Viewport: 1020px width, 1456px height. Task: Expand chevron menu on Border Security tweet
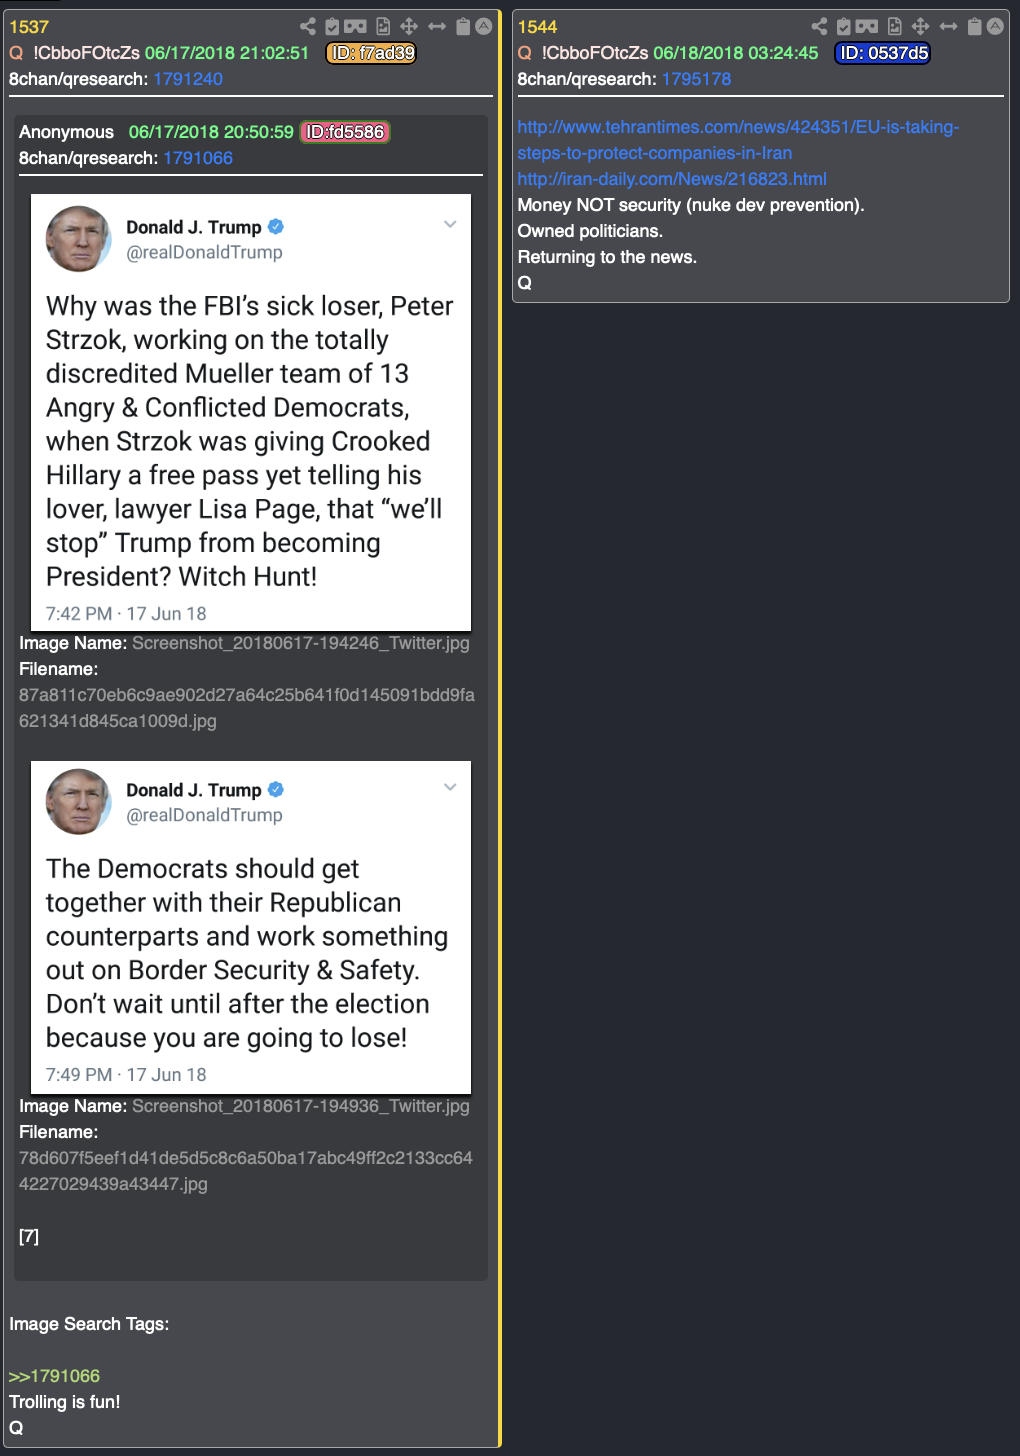(x=450, y=787)
